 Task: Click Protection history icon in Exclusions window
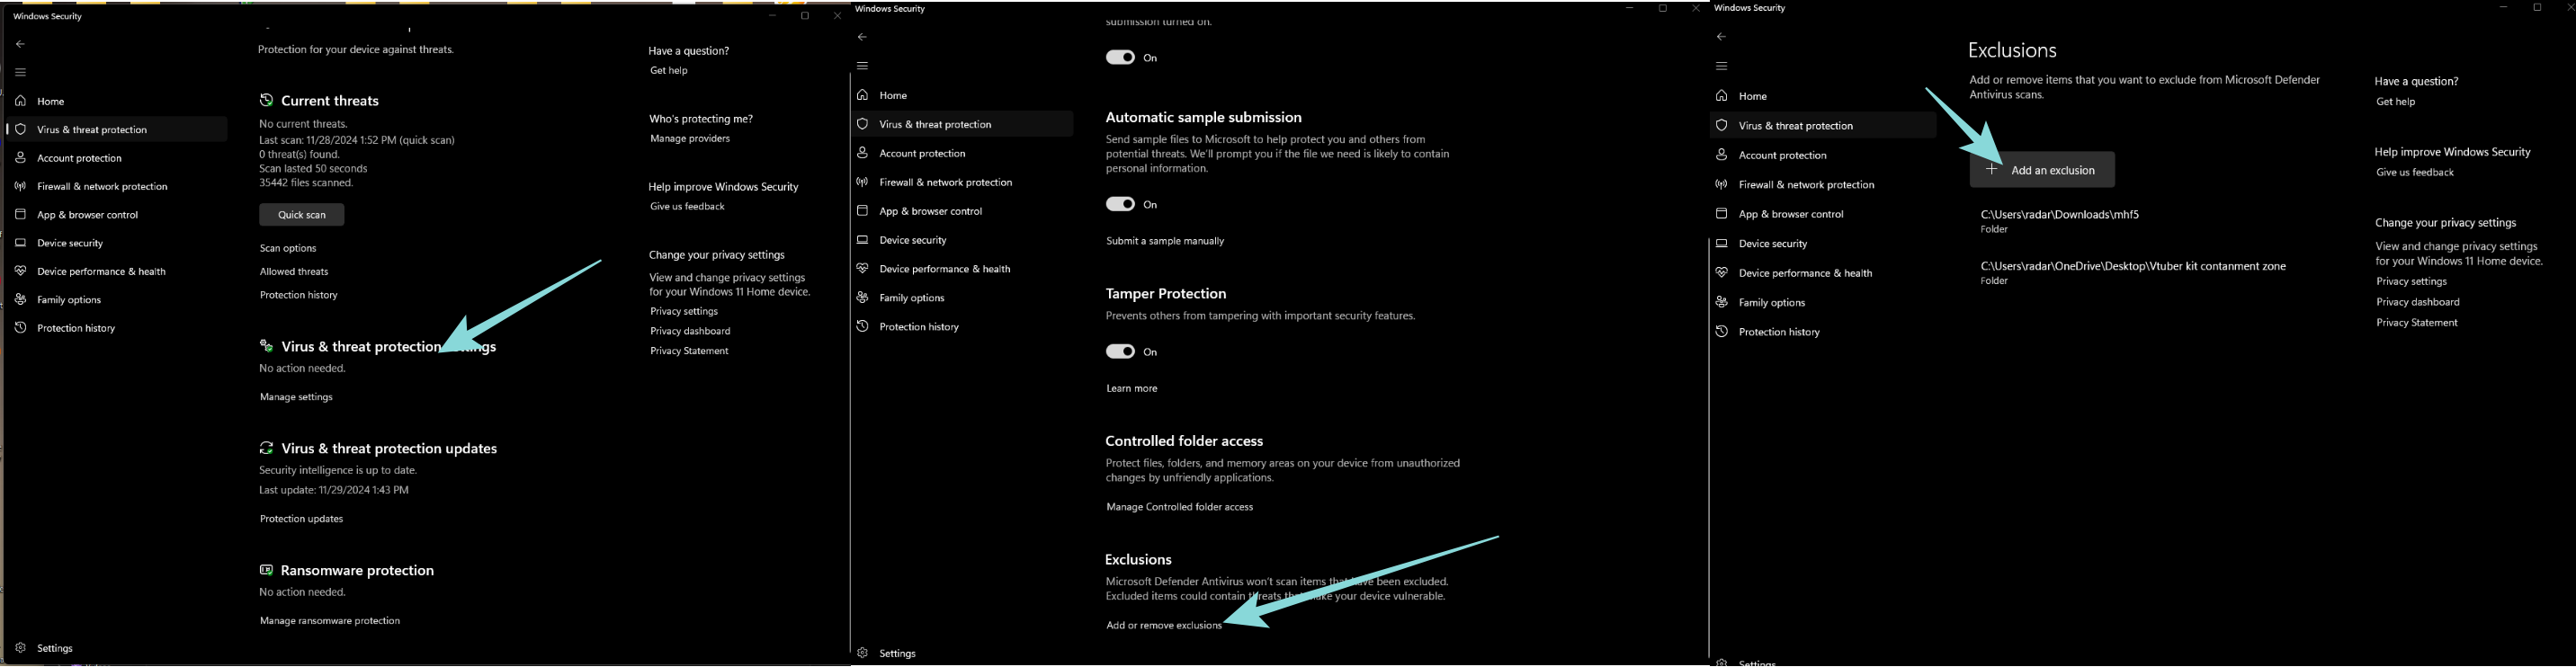point(1721,331)
